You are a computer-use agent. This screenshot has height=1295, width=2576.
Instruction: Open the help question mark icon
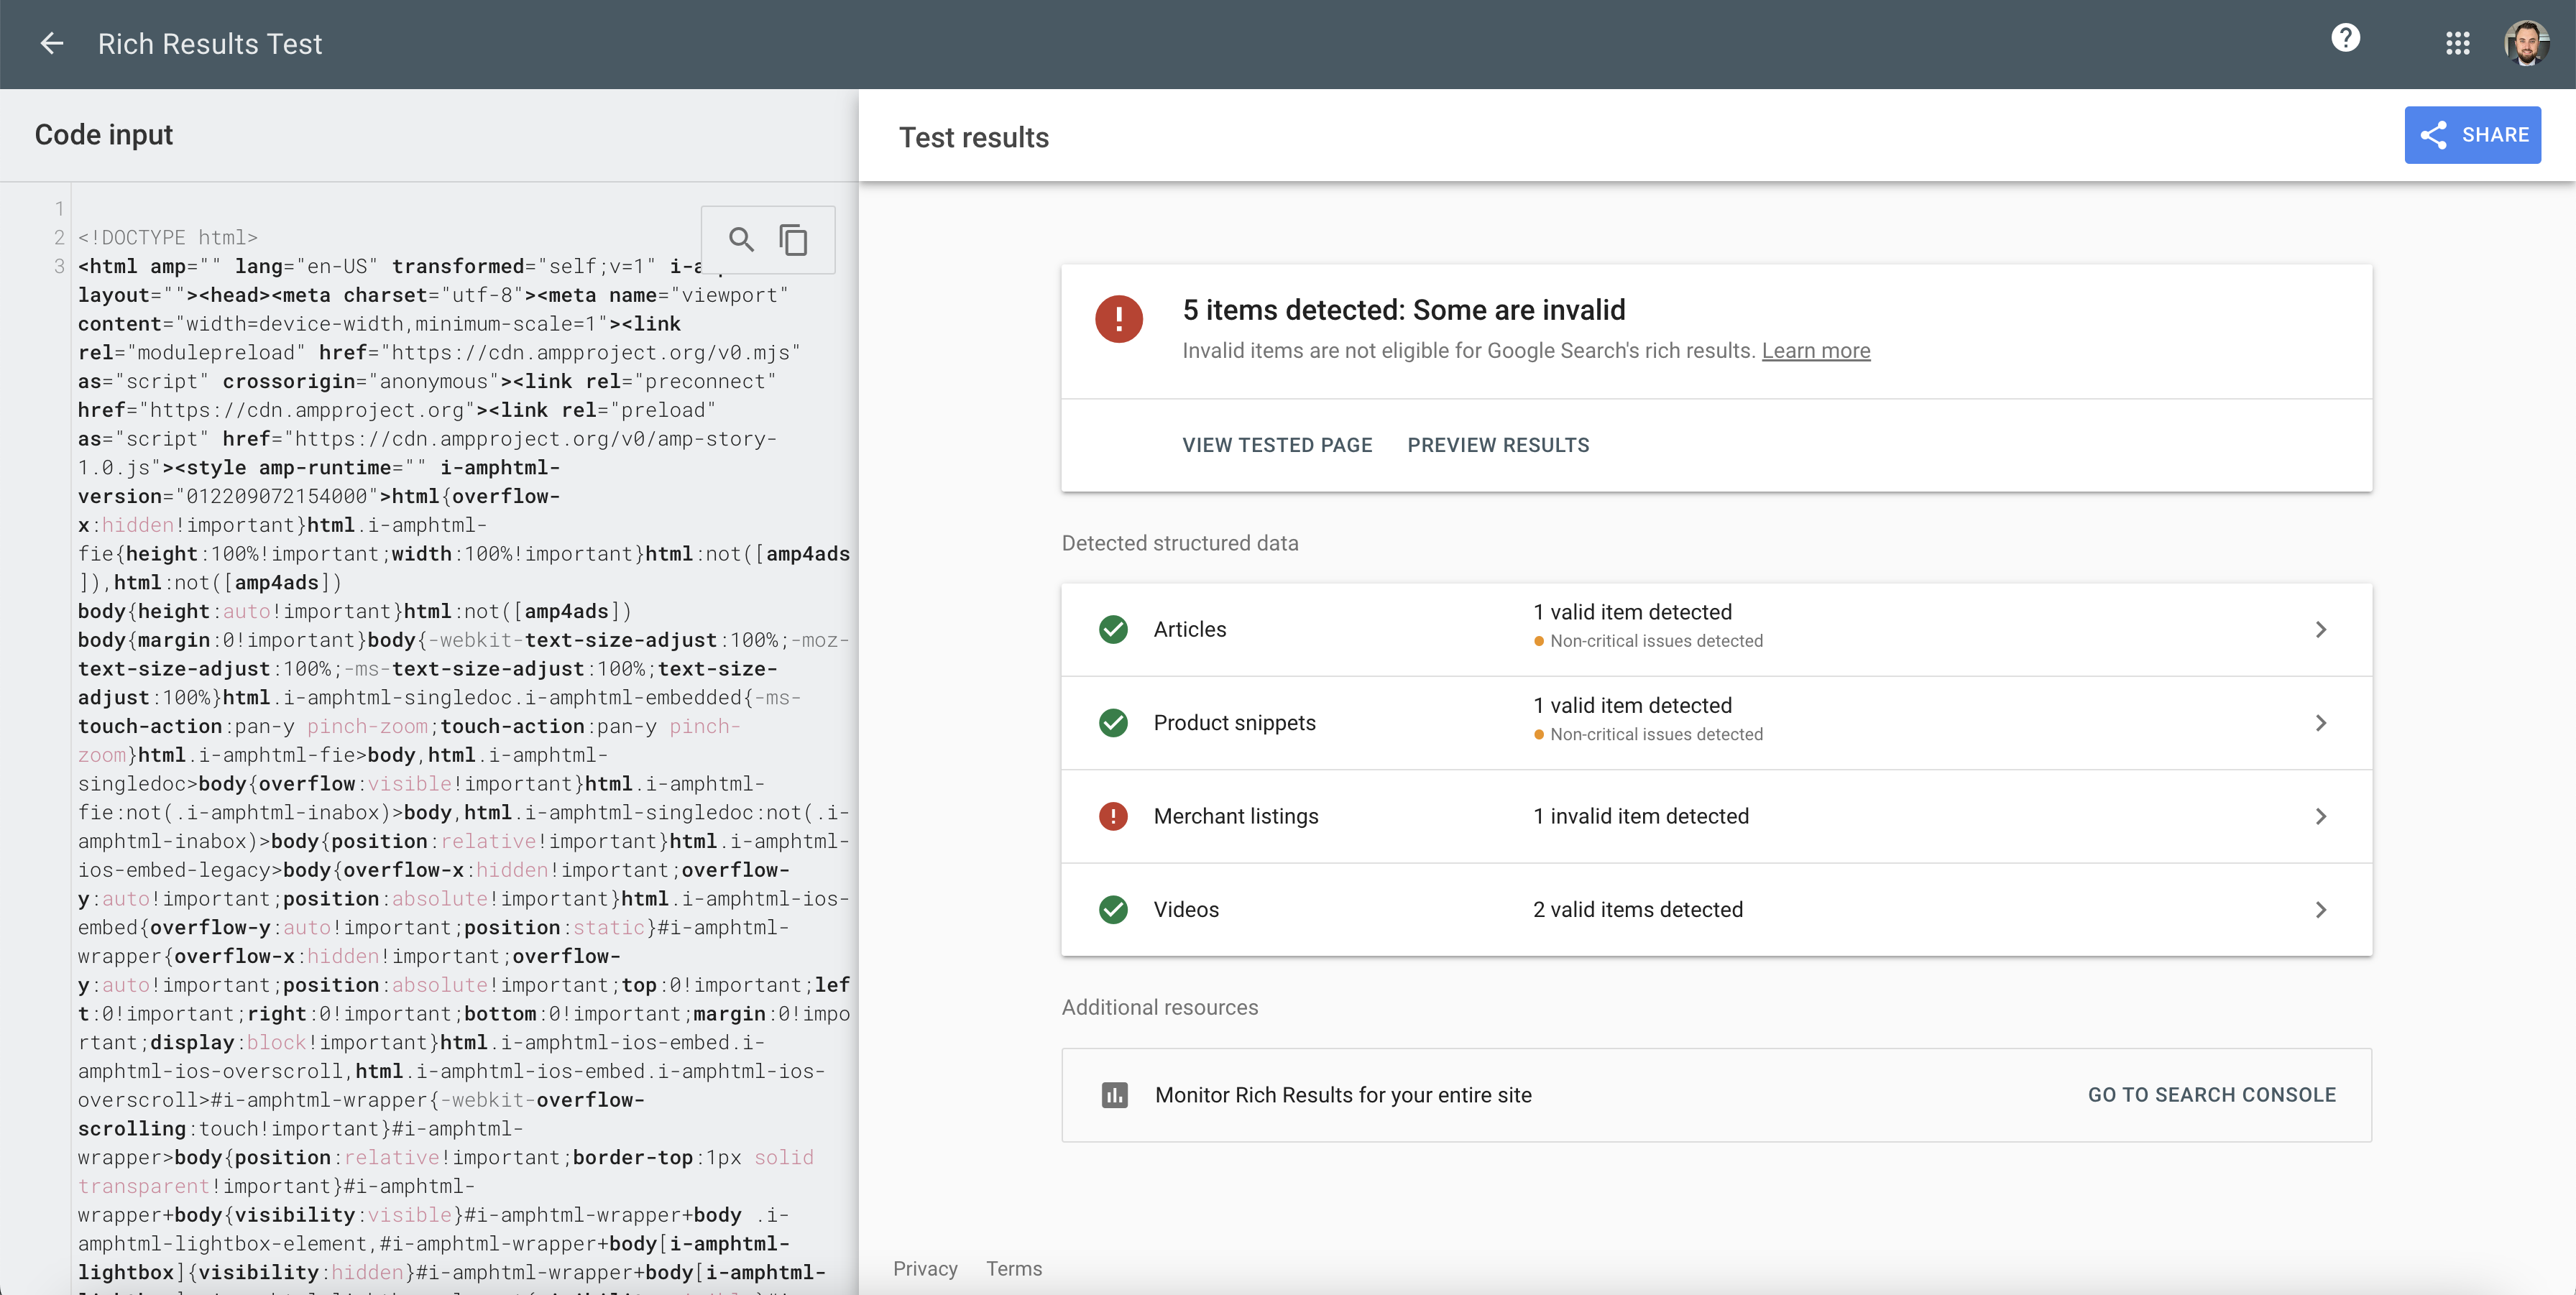click(x=2345, y=39)
